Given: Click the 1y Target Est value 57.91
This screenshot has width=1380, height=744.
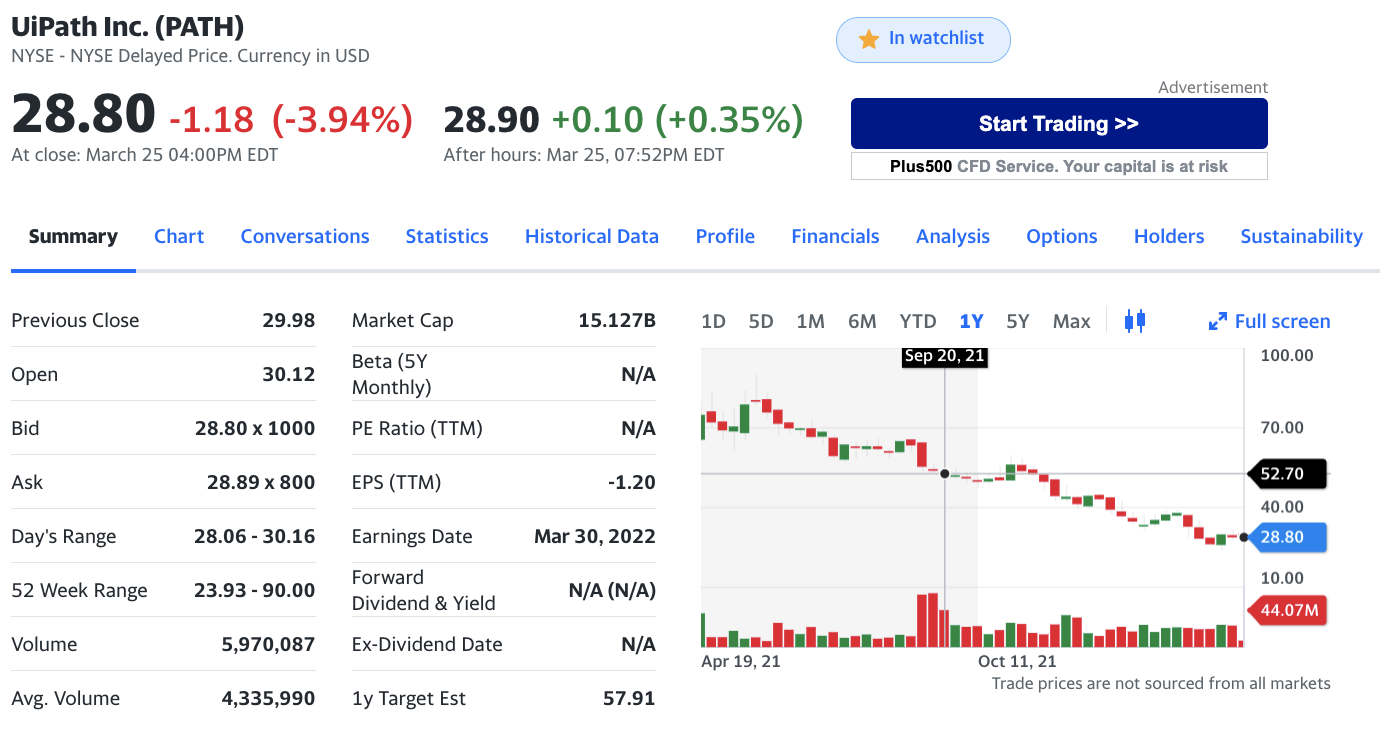Looking at the screenshot, I should point(629,699).
